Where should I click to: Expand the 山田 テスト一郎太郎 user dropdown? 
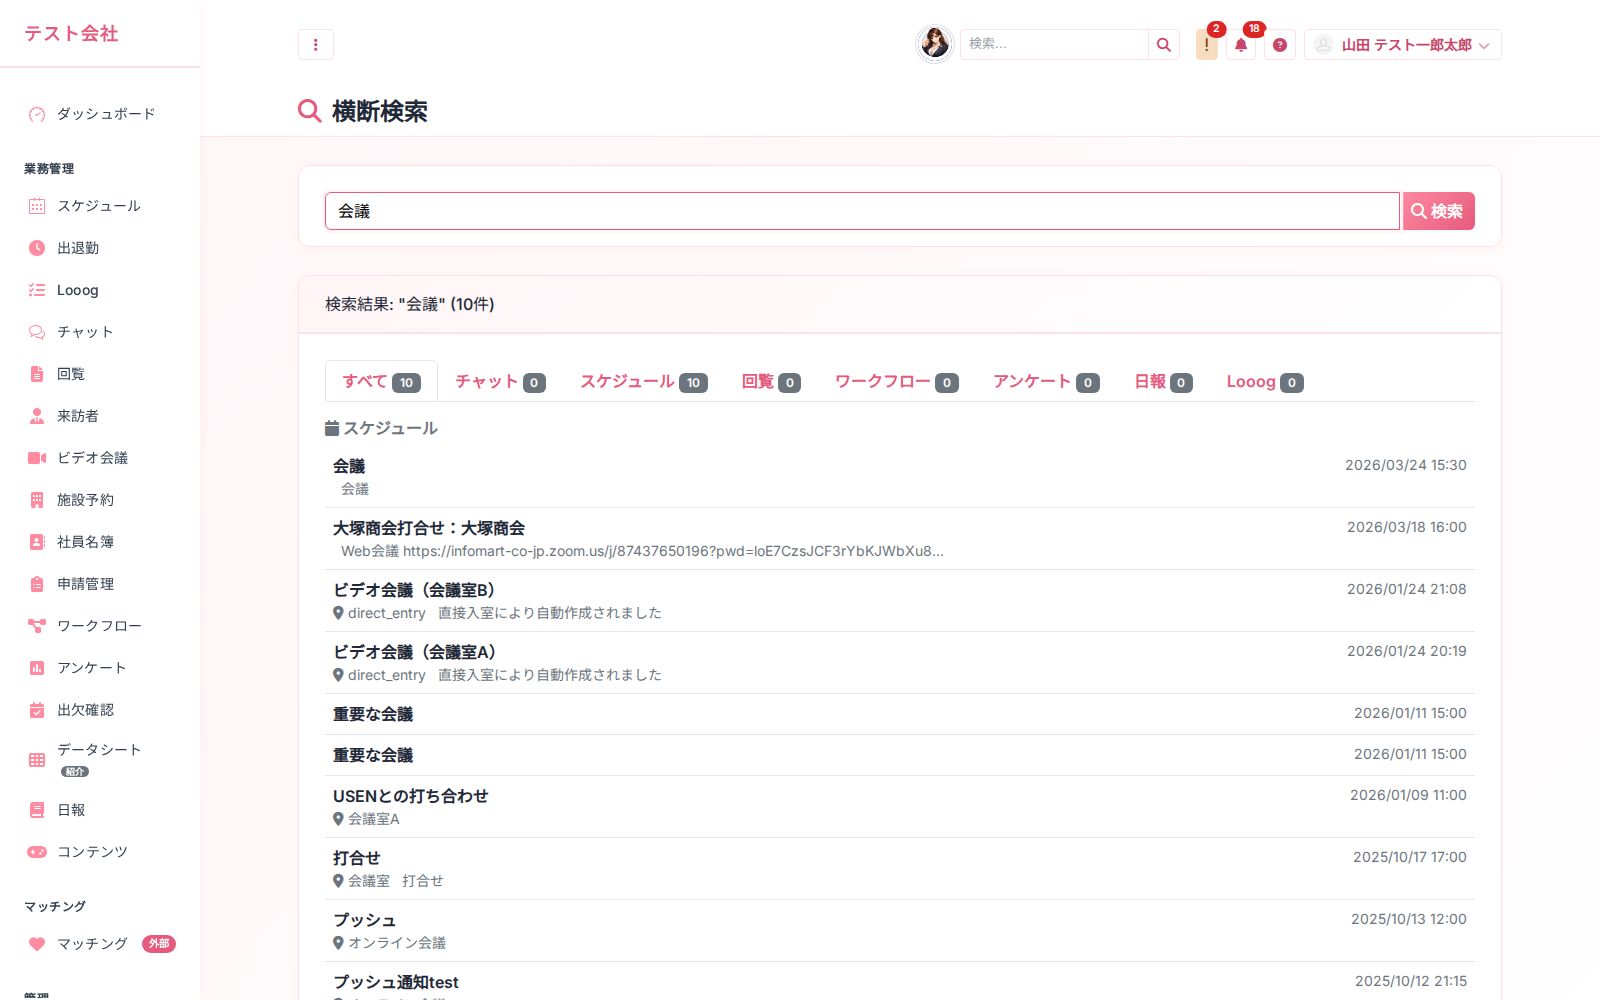pos(1402,44)
